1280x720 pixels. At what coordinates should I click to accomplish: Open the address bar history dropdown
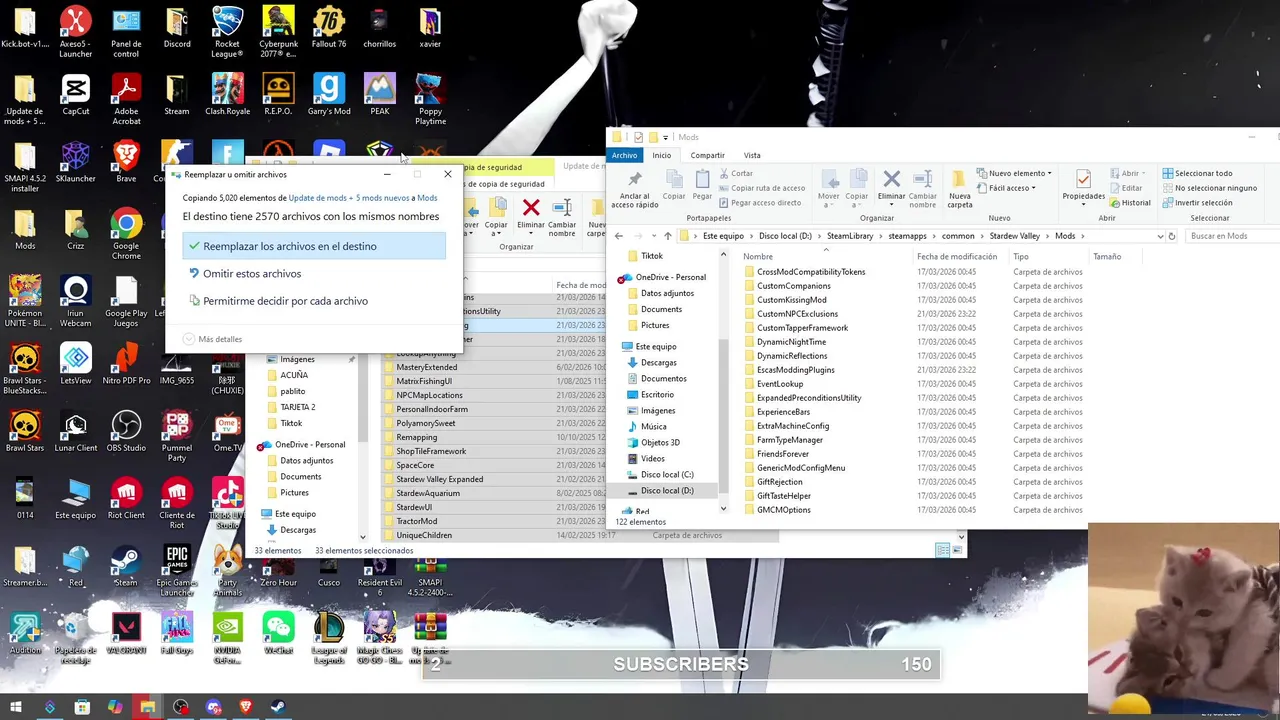(1160, 236)
